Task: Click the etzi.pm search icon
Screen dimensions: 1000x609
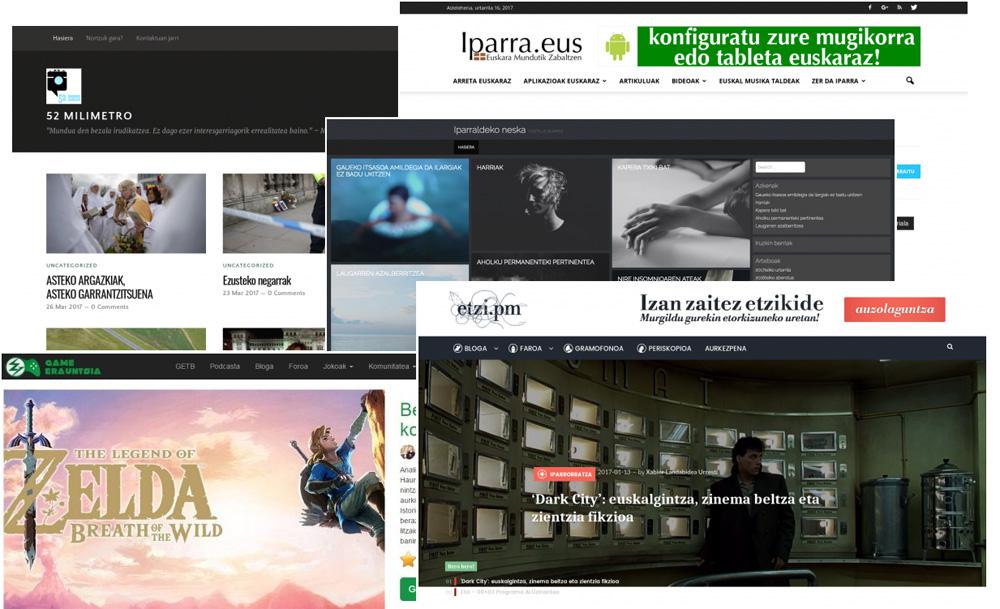Action: (x=949, y=347)
